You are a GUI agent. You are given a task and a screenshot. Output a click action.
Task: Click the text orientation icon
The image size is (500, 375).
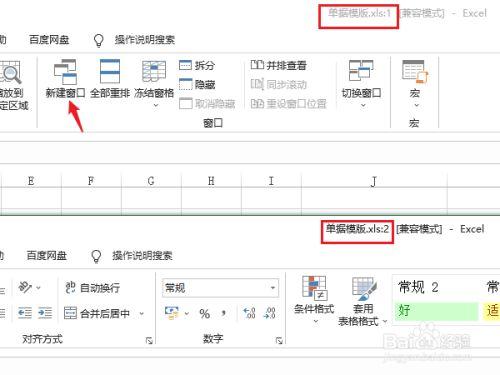(25, 287)
